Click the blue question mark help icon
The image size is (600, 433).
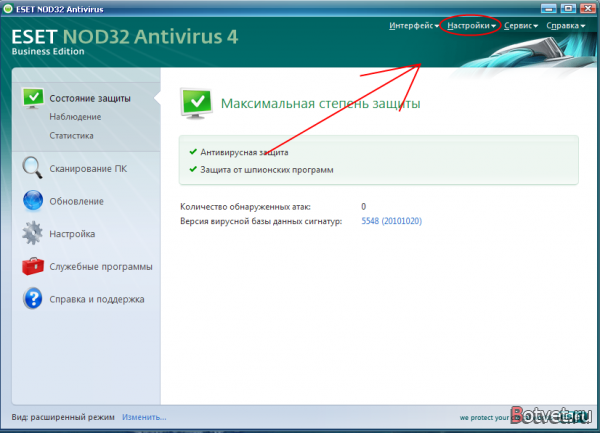(33, 298)
